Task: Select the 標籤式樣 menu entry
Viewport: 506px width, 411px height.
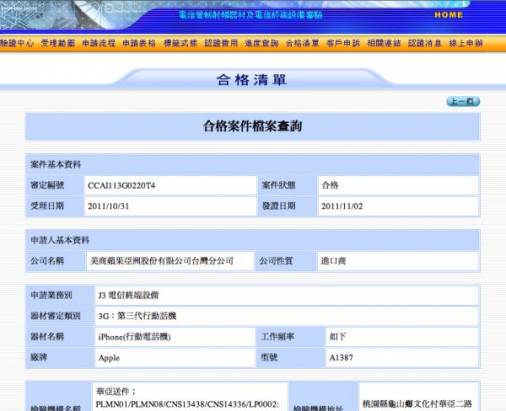Action: (180, 43)
